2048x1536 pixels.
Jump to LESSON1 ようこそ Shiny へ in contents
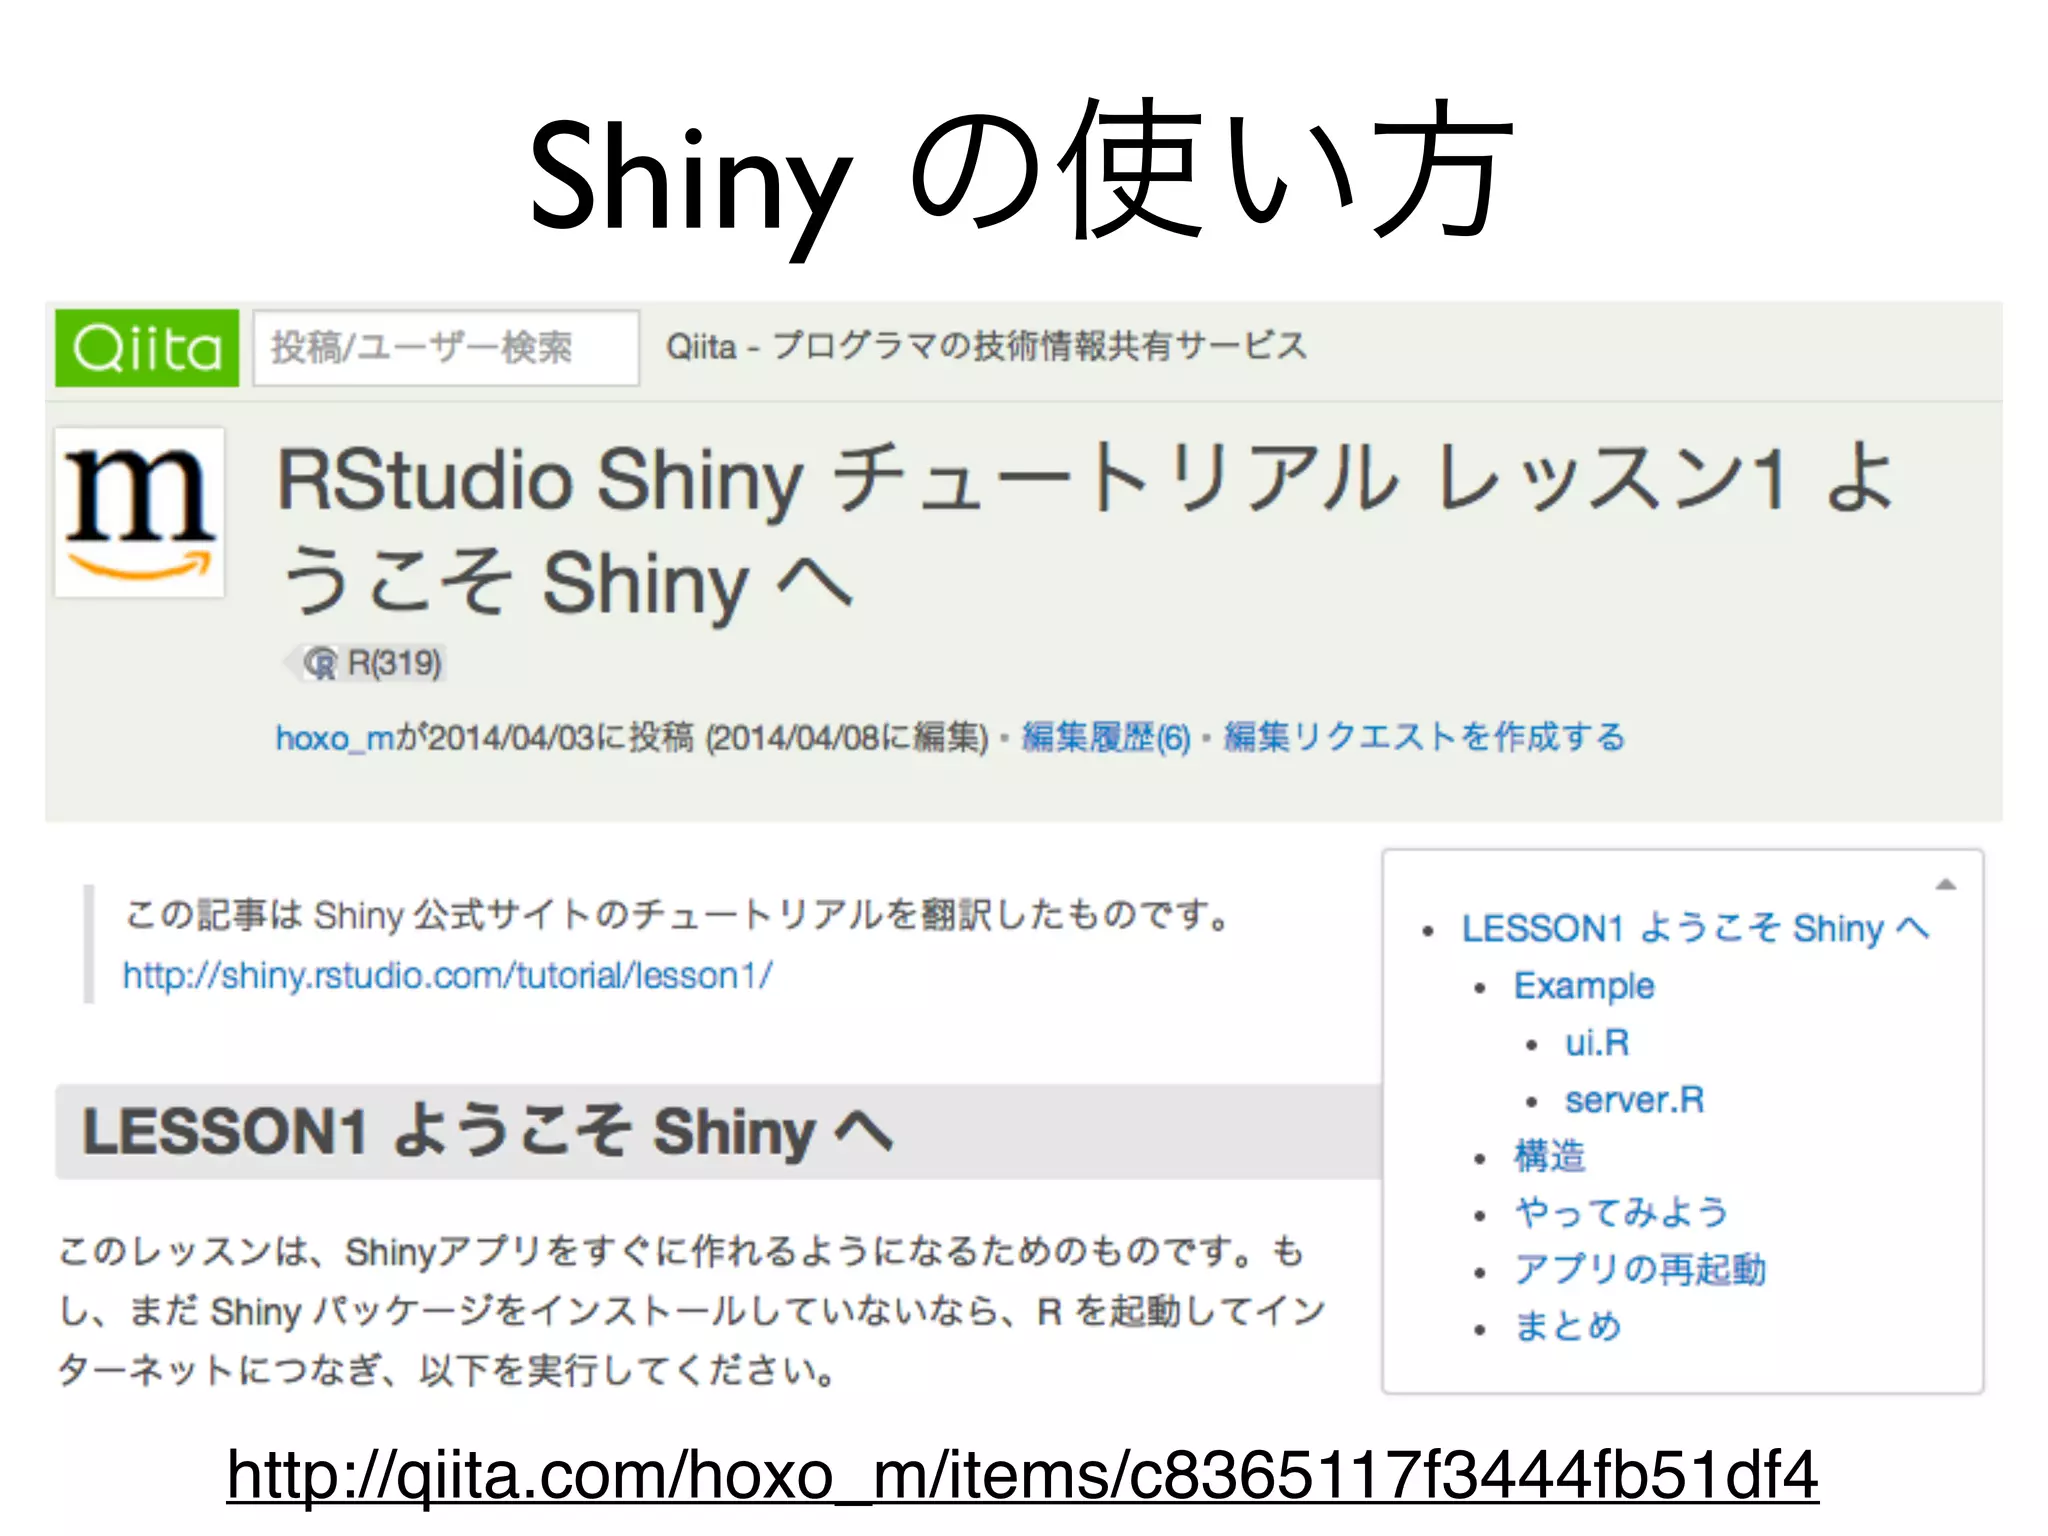point(1695,929)
